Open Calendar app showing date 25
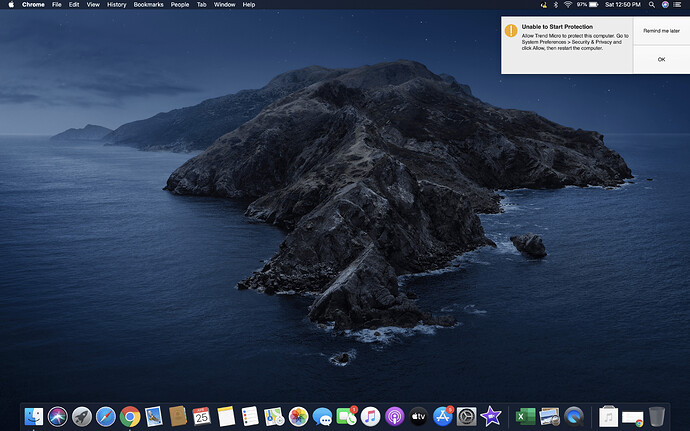The width and height of the screenshot is (690, 431). 202,416
